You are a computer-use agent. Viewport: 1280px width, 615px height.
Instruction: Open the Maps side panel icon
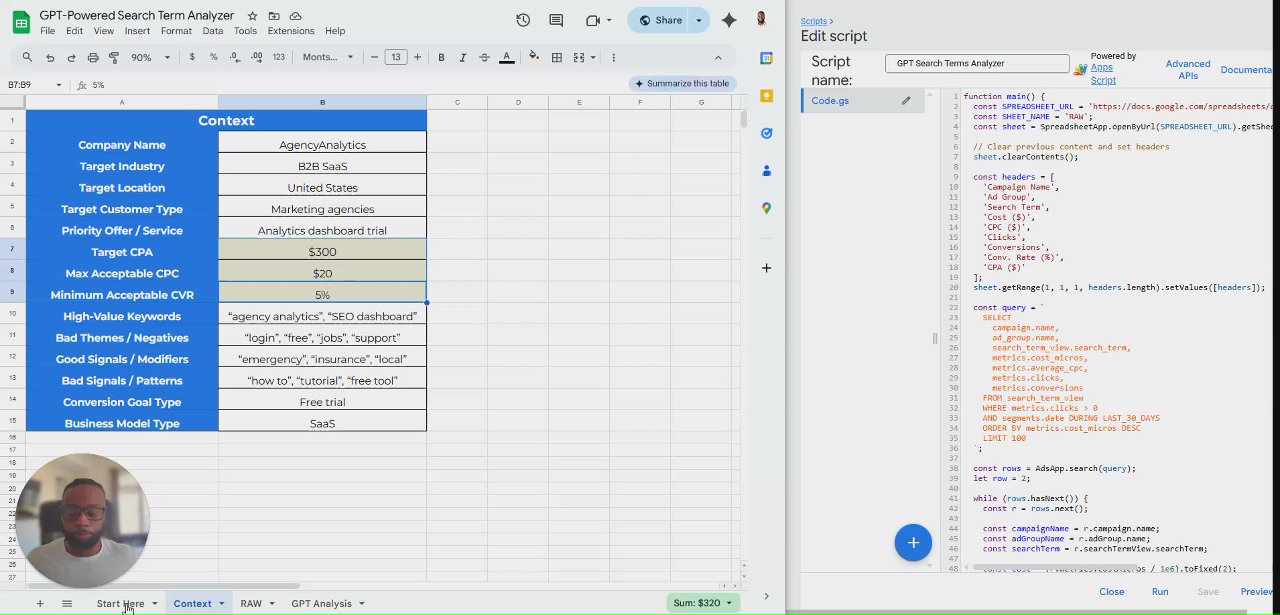tap(767, 208)
